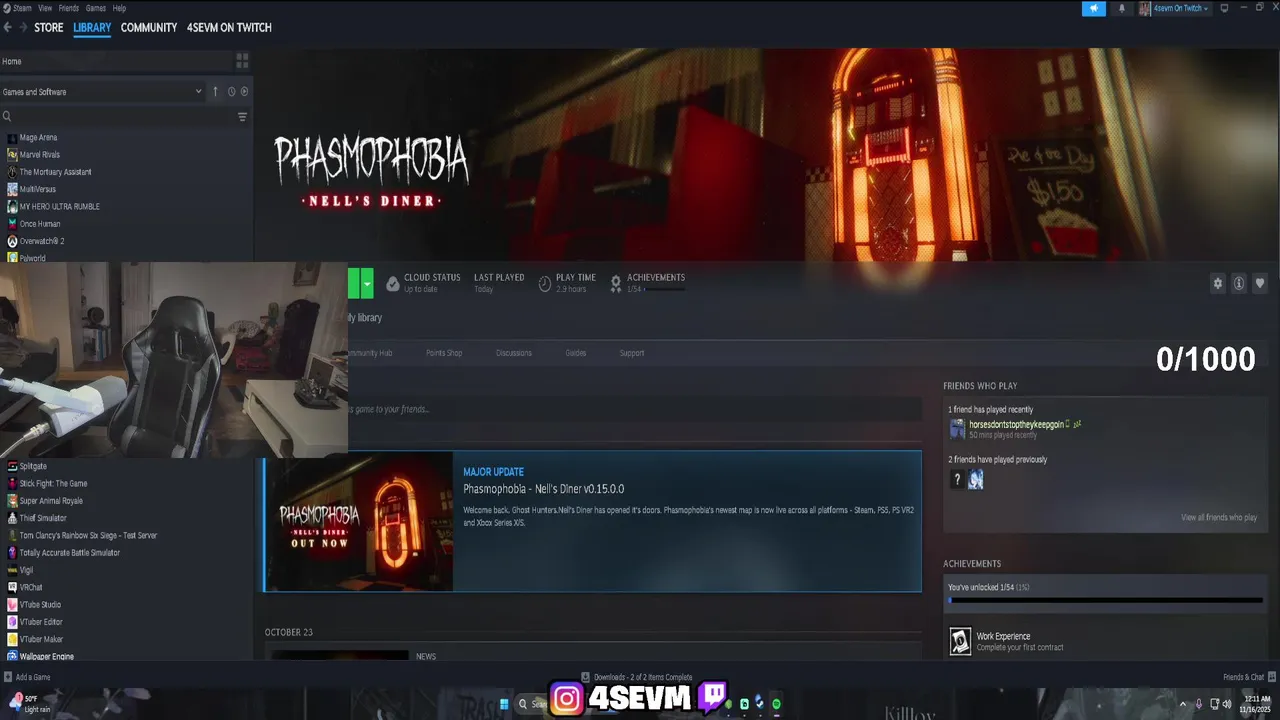
Task: Click the ACHIEVEMENTS 1/54 header stat
Action: pos(650,283)
